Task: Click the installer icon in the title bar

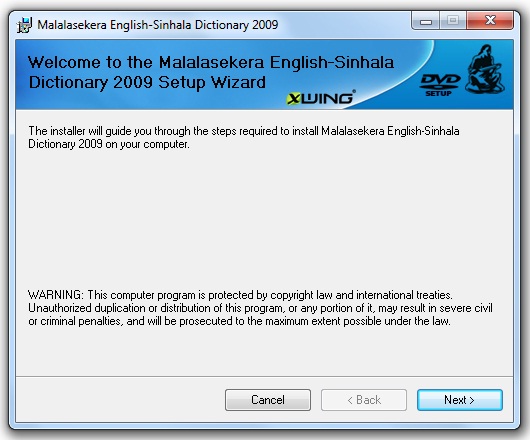Action: pyautogui.click(x=24, y=25)
